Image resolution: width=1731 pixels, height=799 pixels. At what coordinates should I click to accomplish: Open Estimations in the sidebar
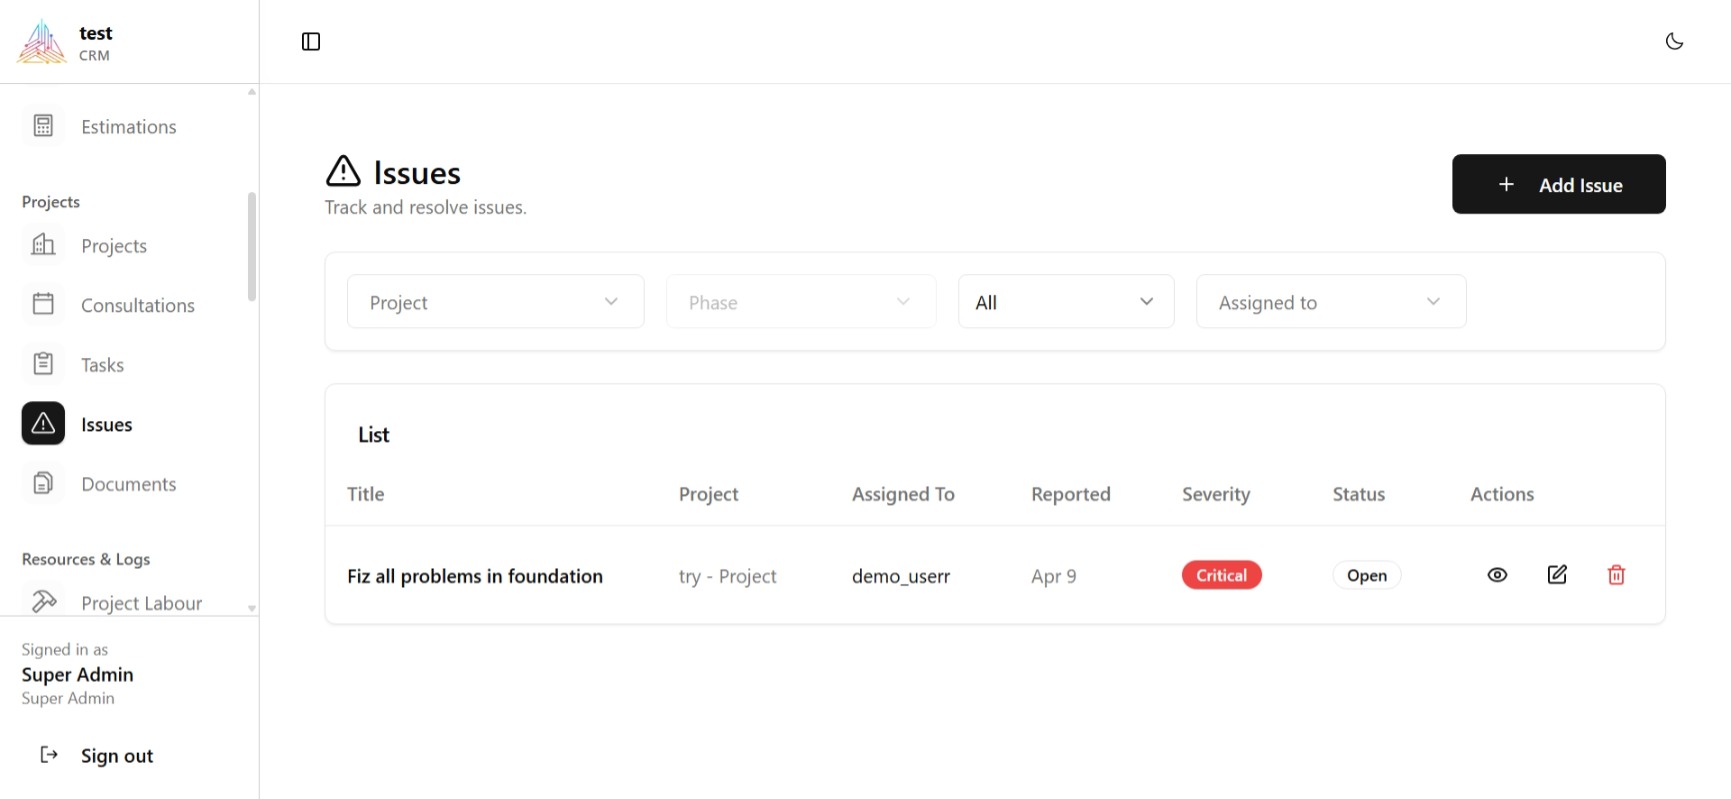pyautogui.click(x=129, y=127)
